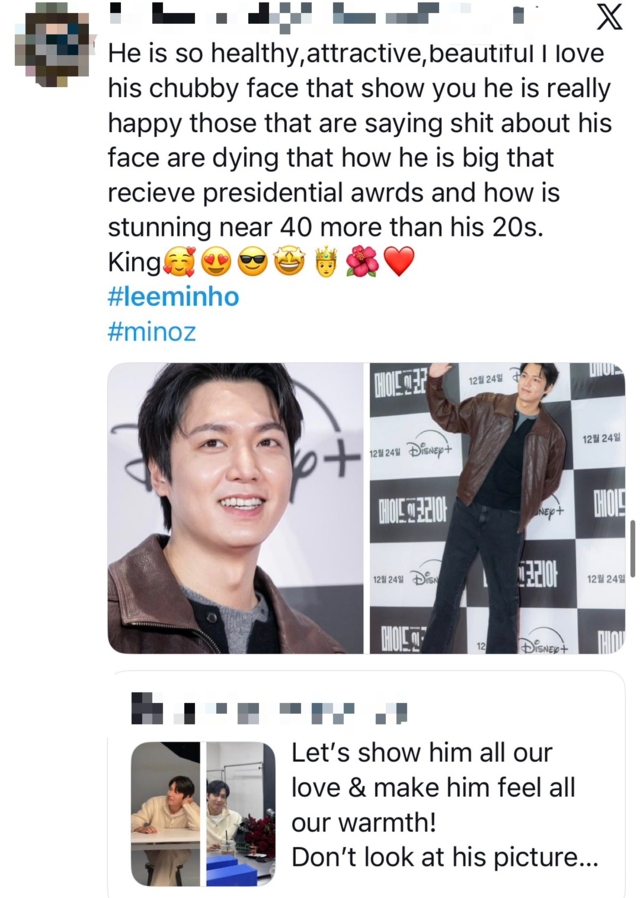Open the quoted post author's blurred name

click(270, 712)
